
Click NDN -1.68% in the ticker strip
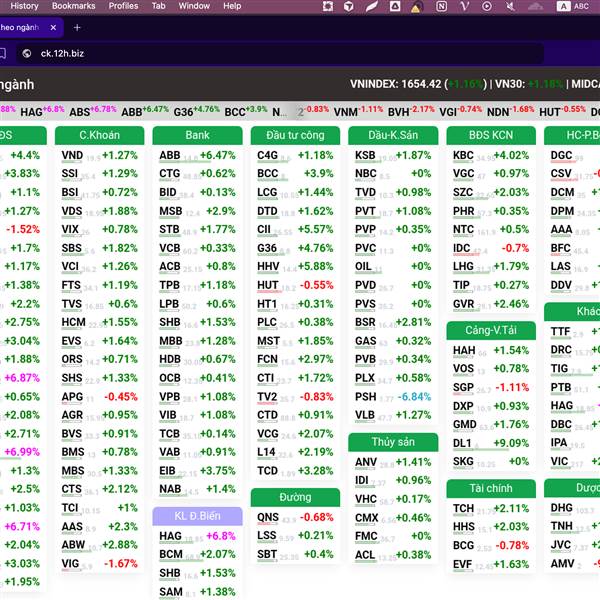510,111
